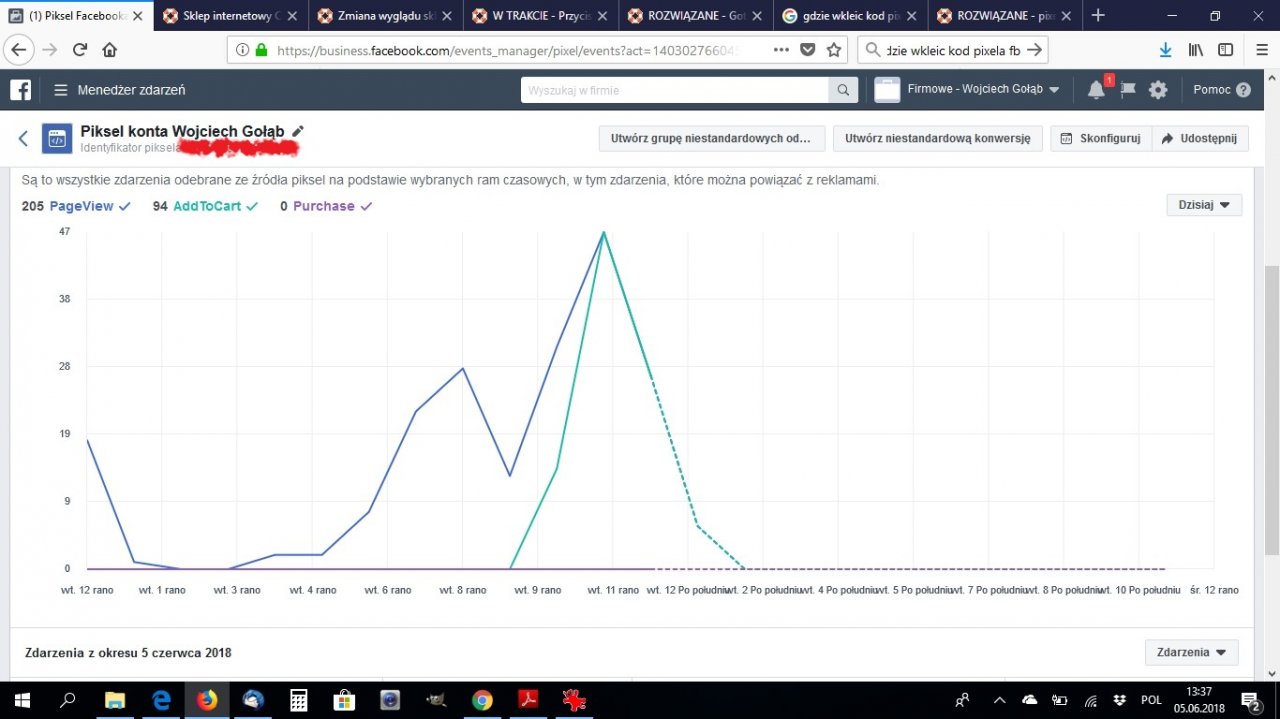Bookmark this page with the star icon
The width and height of the screenshot is (1280, 719).
pos(834,50)
